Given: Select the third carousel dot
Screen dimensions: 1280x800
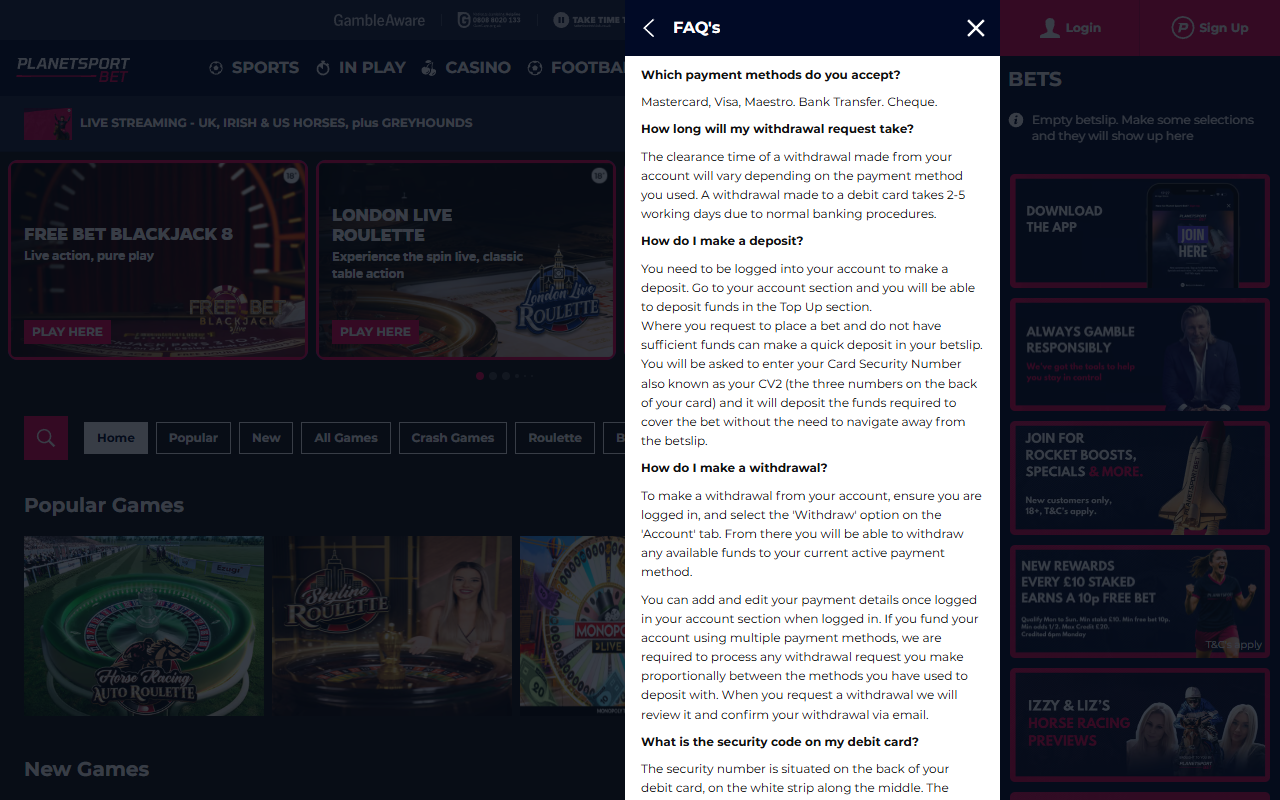Looking at the screenshot, I should pos(506,376).
